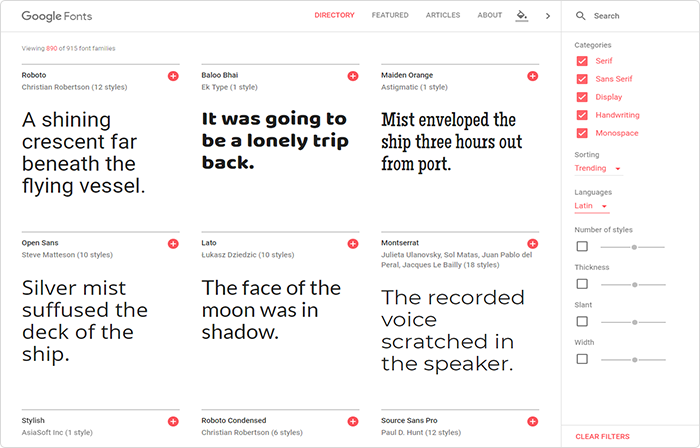This screenshot has width=700, height=448.
Task: Open the Latin languages dropdown
Action: [591, 206]
